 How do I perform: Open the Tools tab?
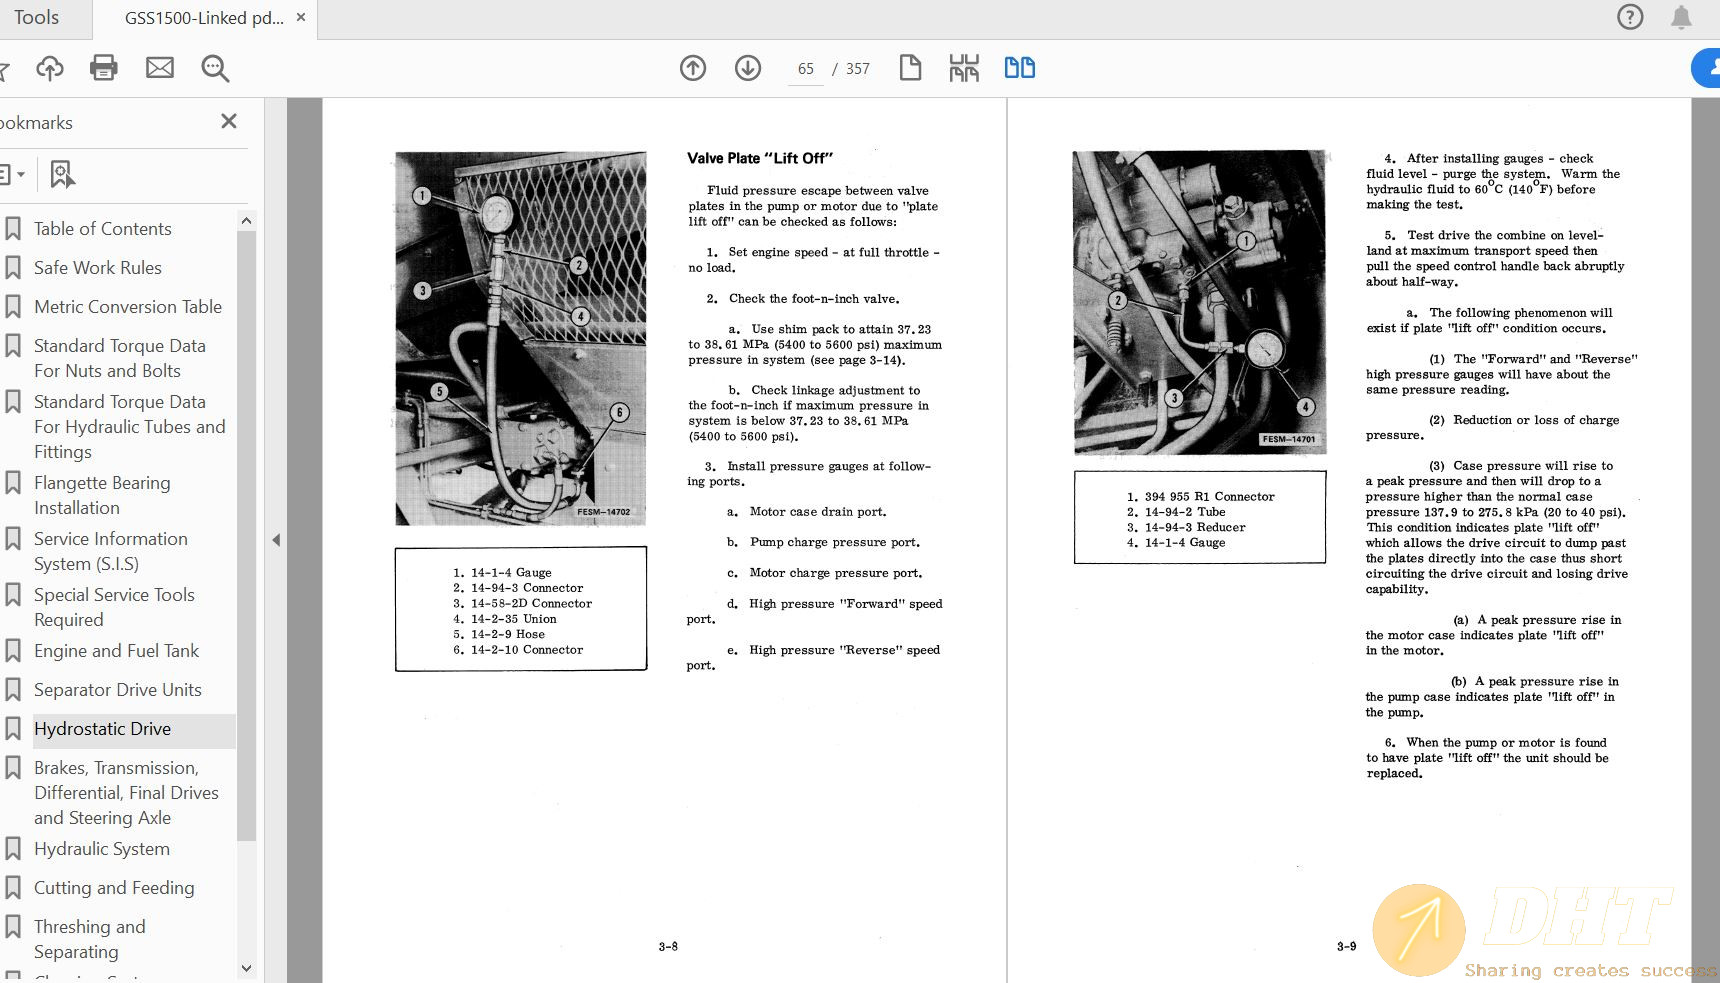tap(37, 18)
